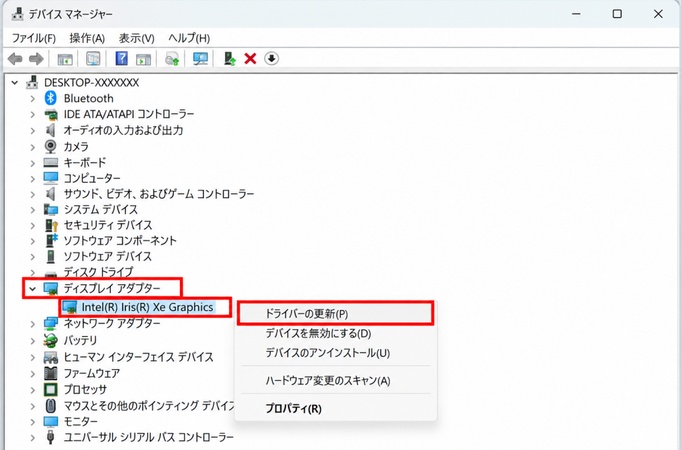
Task: Click the USB icon beside ユニバーサル シリアル バス
Action: (50, 437)
